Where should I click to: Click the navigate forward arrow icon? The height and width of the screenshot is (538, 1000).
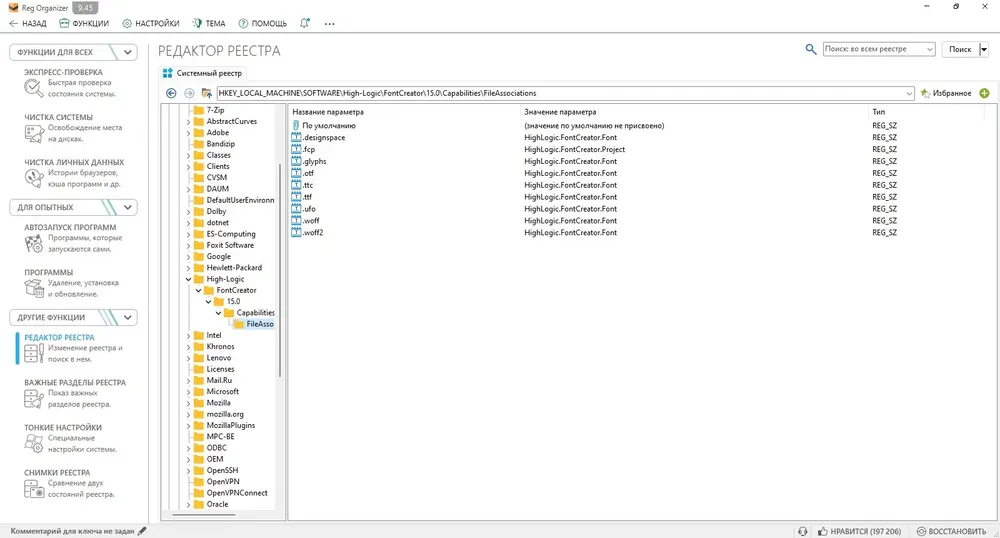click(x=189, y=93)
